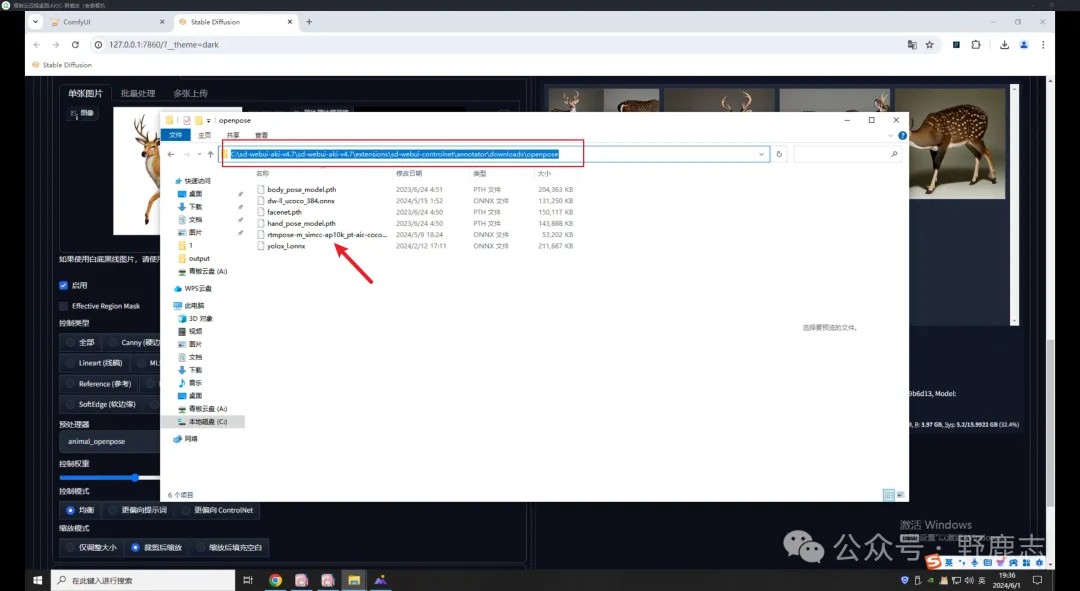The height and width of the screenshot is (591, 1080).
Task: Click the Explorer search box
Action: (x=847, y=154)
